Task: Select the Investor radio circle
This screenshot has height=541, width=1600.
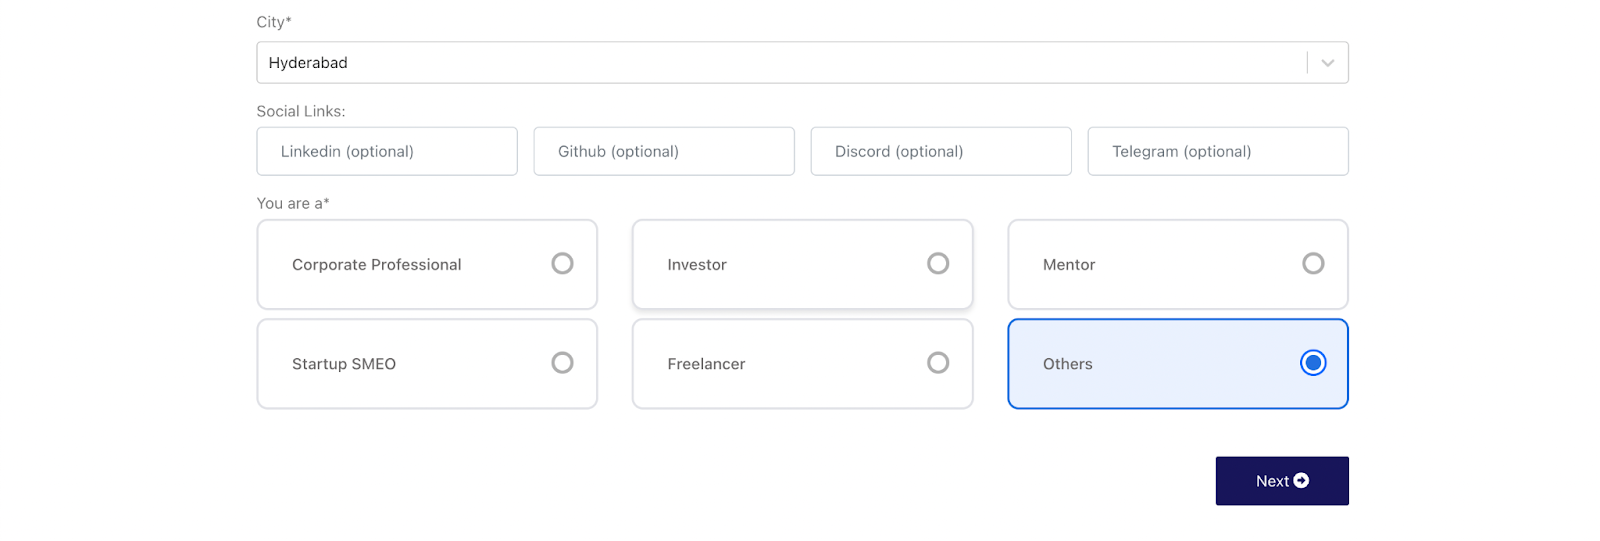Action: 938,263
